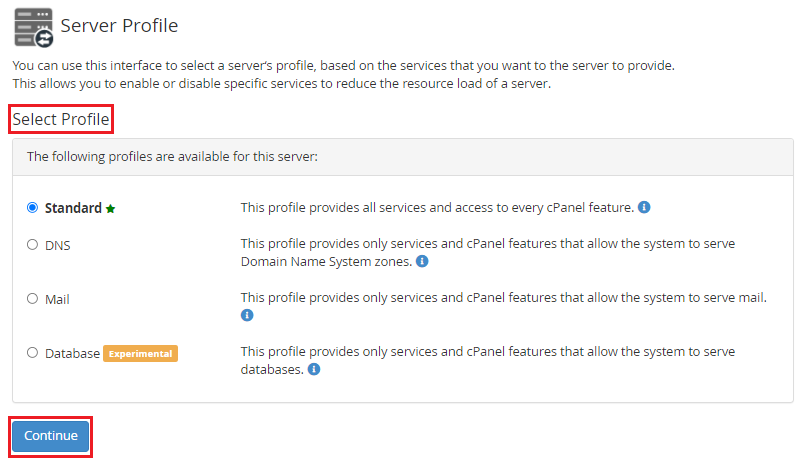Choose the Database profile radio button
The height and width of the screenshot is (469, 804).
tap(33, 352)
